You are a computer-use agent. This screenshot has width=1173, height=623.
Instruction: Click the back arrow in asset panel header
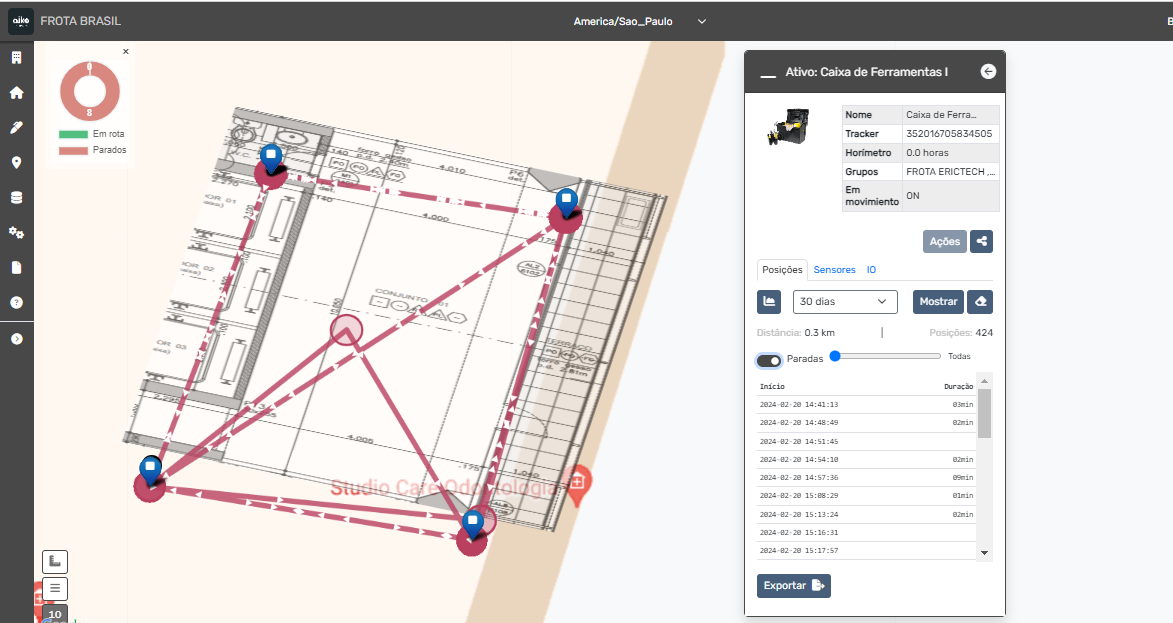988,72
